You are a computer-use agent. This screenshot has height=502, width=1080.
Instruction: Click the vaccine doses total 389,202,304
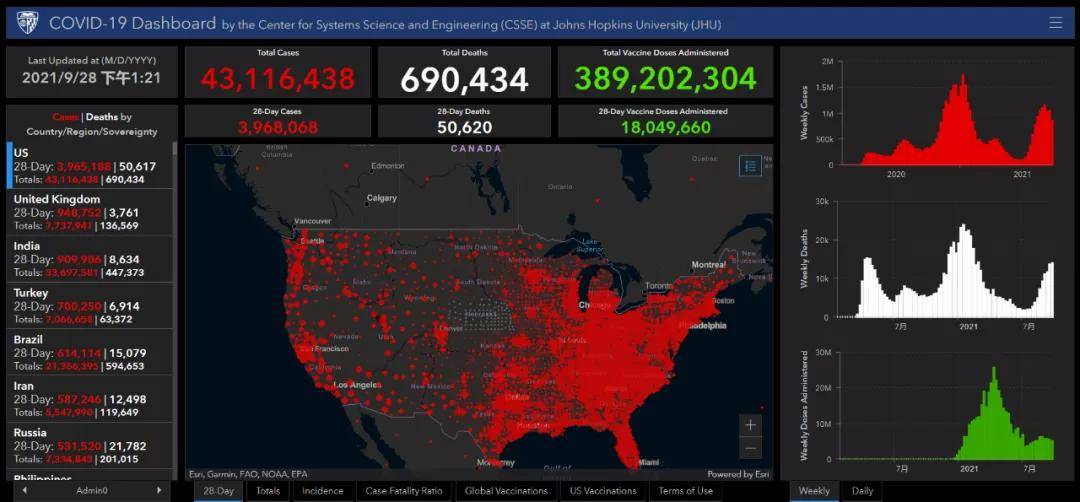pos(665,80)
